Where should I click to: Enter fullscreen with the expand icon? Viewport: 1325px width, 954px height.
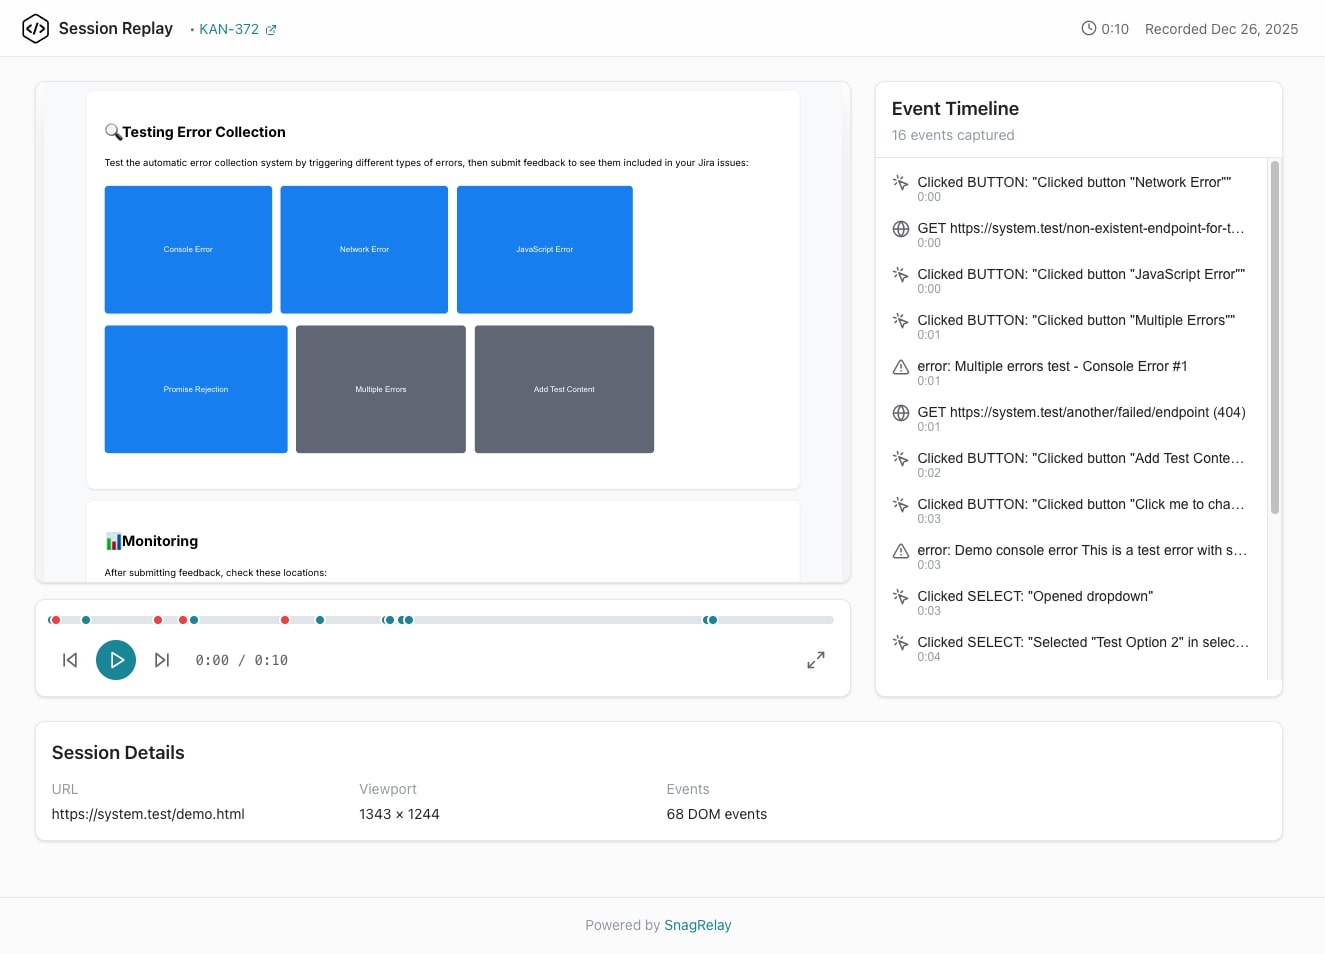tap(816, 660)
